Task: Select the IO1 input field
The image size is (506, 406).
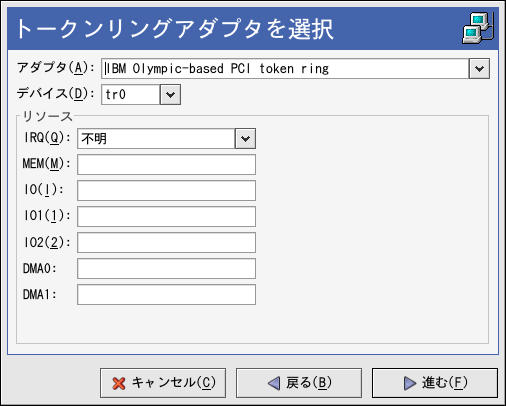Action: coord(166,216)
